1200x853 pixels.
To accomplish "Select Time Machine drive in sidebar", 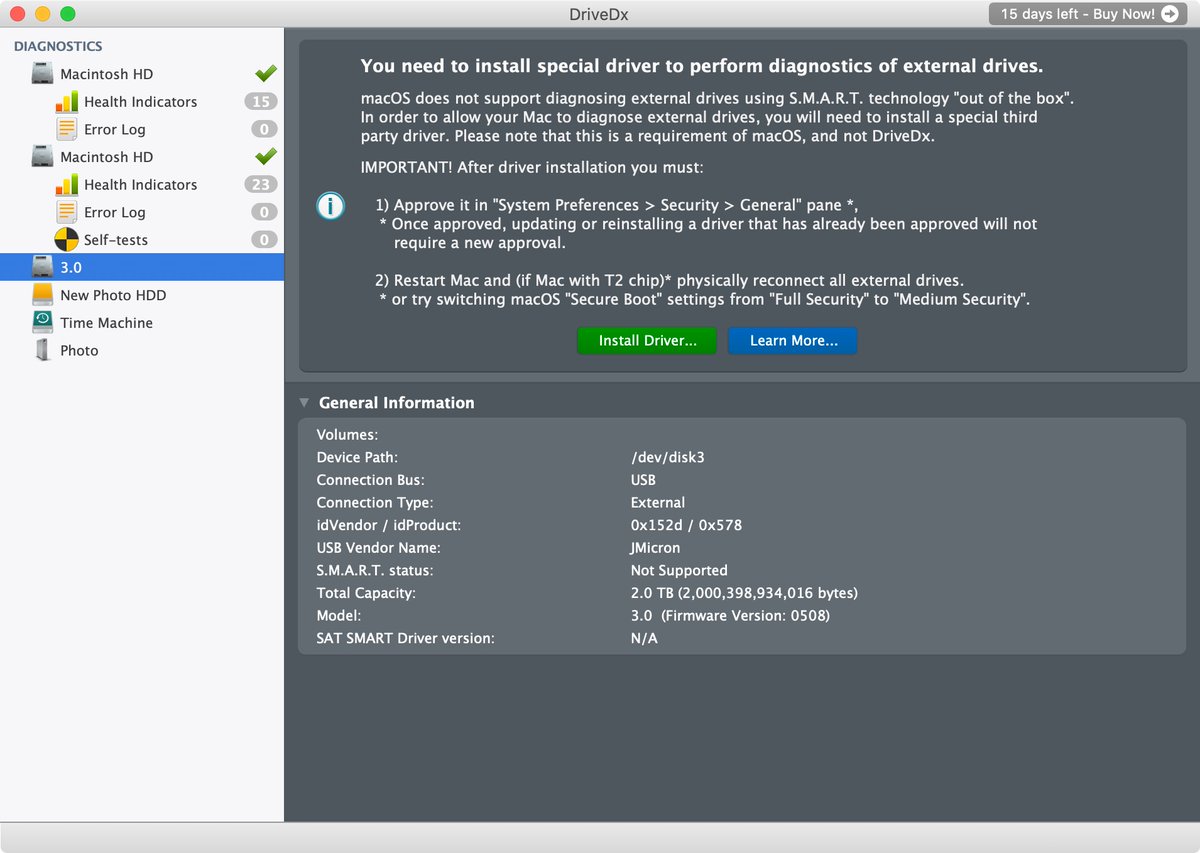I will 142,322.
